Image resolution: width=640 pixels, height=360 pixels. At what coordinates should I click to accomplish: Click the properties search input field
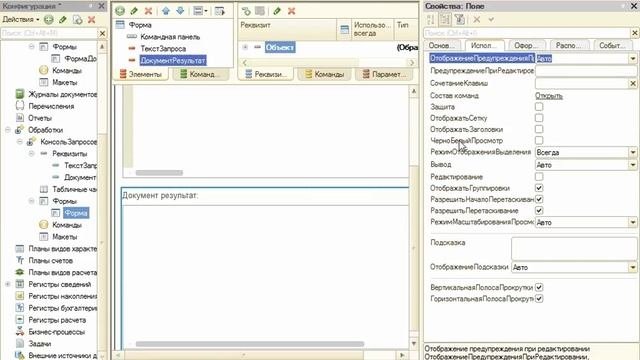pyautogui.click(x=527, y=33)
